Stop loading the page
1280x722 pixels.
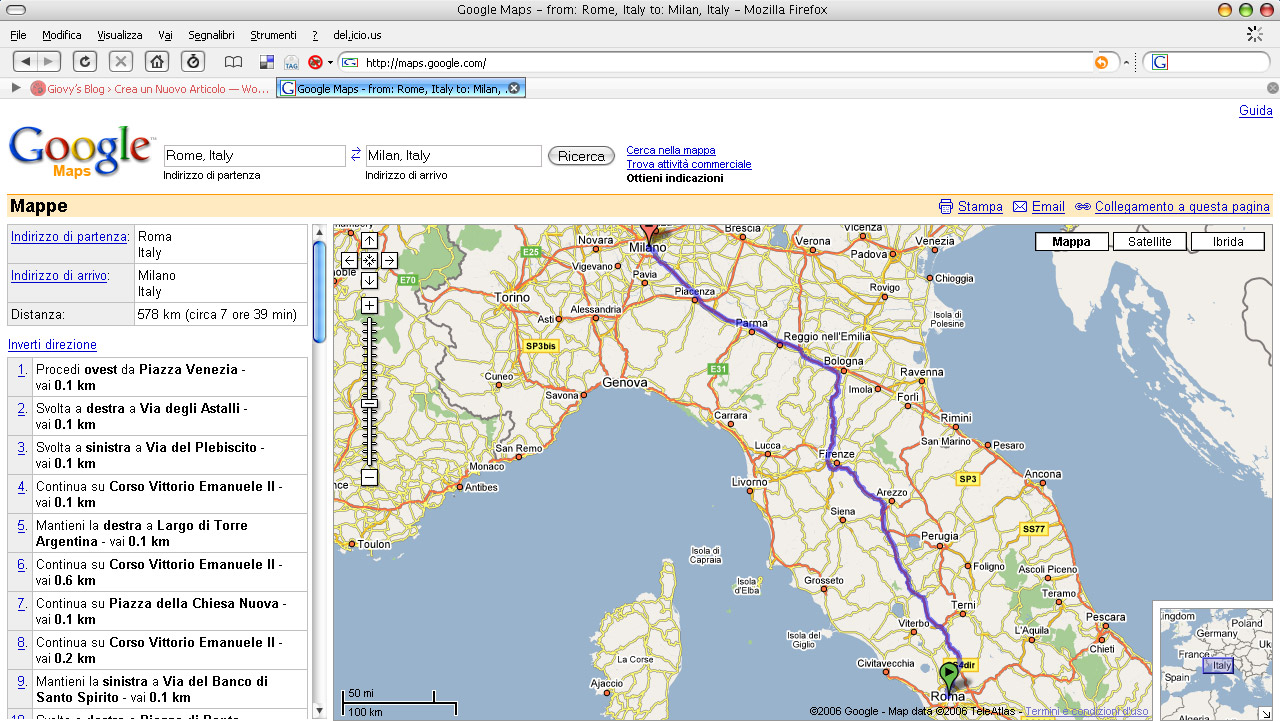pos(121,62)
